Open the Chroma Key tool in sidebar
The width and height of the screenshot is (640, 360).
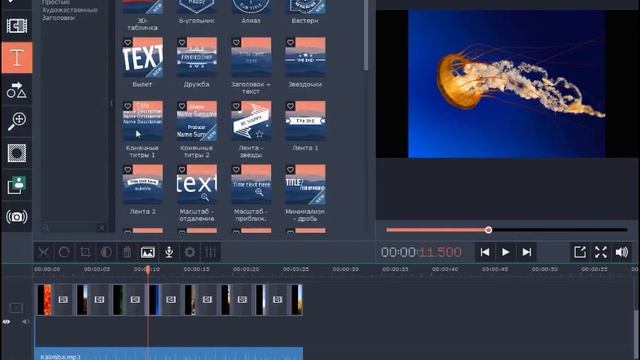coord(17,185)
